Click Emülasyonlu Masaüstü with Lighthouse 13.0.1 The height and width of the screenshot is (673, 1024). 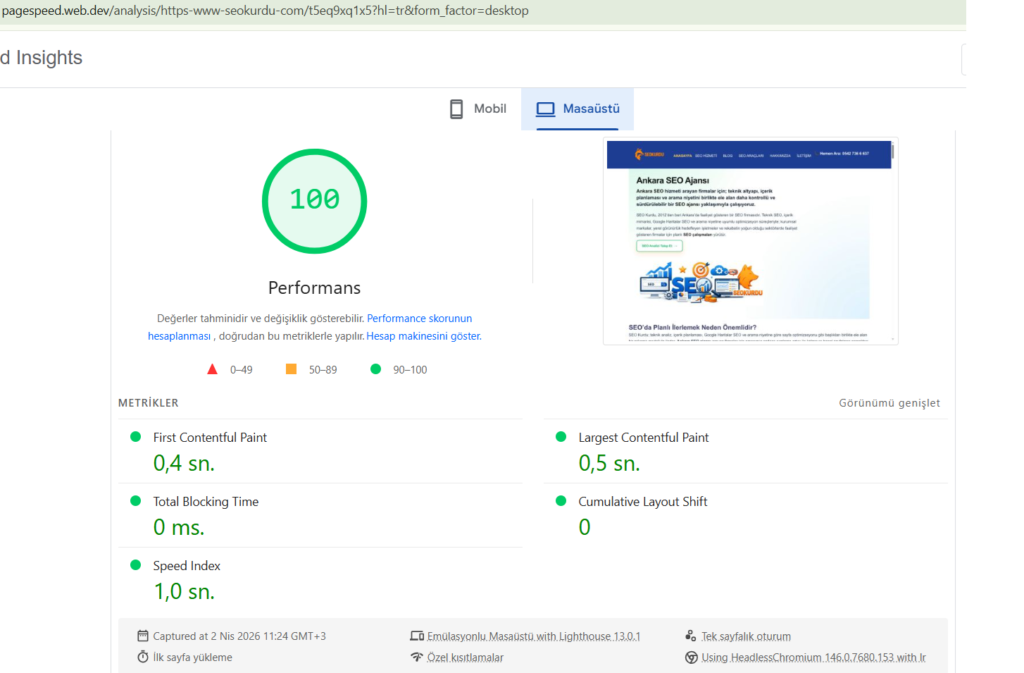[534, 636]
